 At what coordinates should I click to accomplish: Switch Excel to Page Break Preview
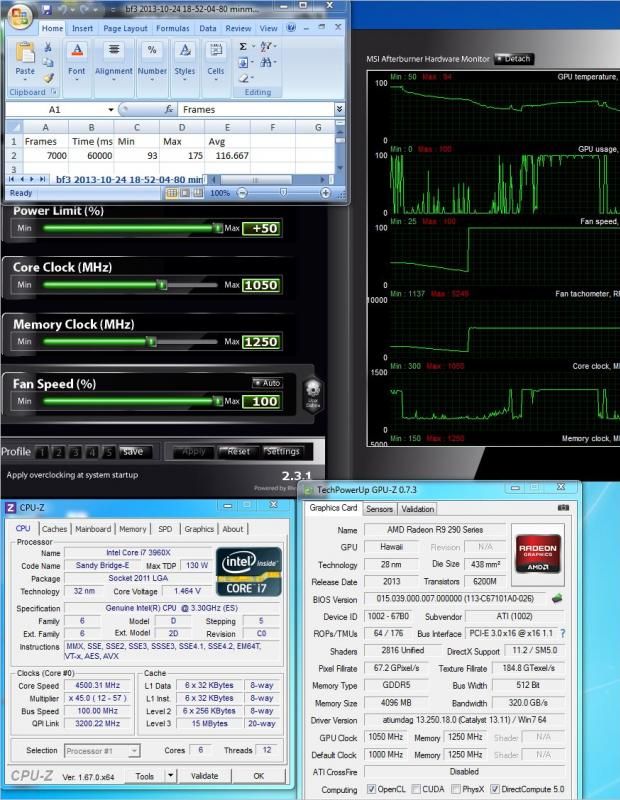tap(197, 193)
